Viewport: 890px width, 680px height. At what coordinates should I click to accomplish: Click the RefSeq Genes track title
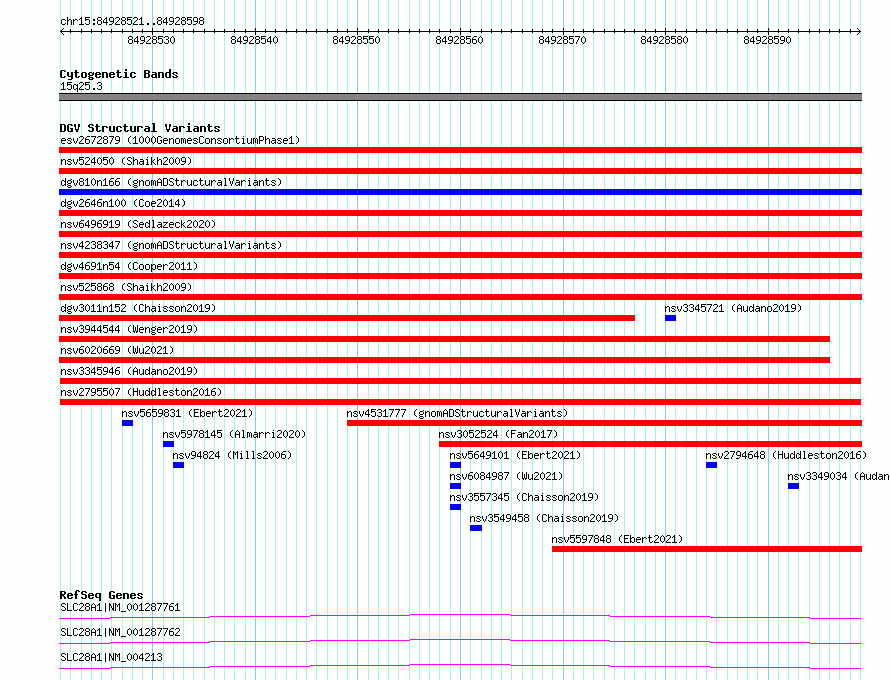pyautogui.click(x=101, y=595)
